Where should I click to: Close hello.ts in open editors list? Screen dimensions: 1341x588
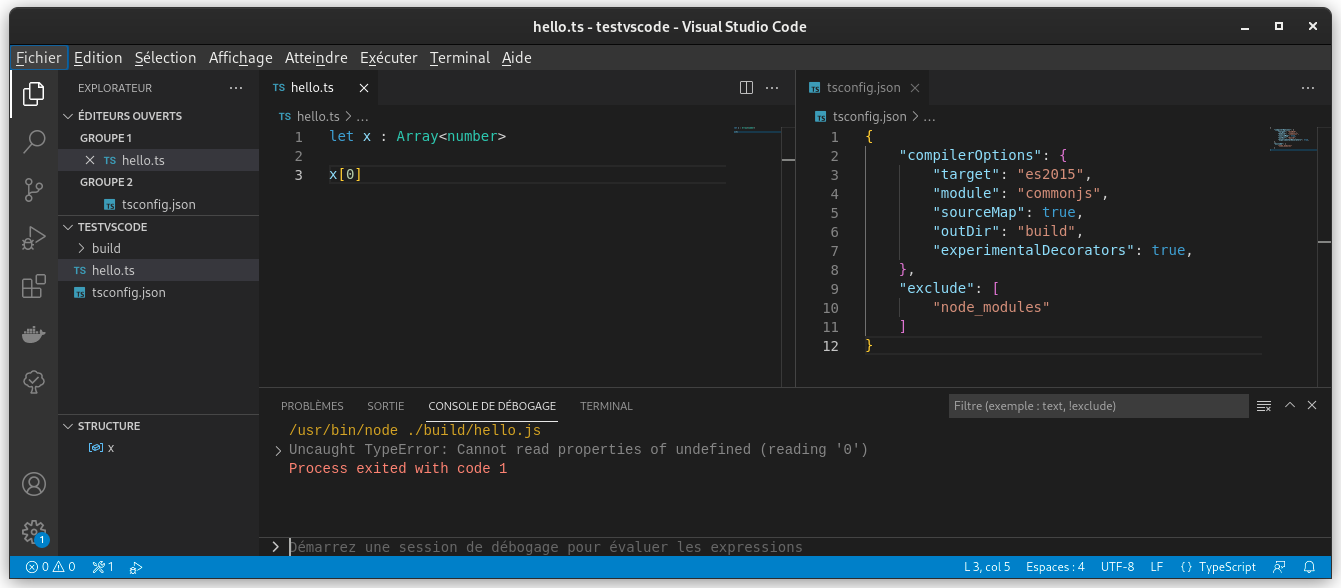90,160
